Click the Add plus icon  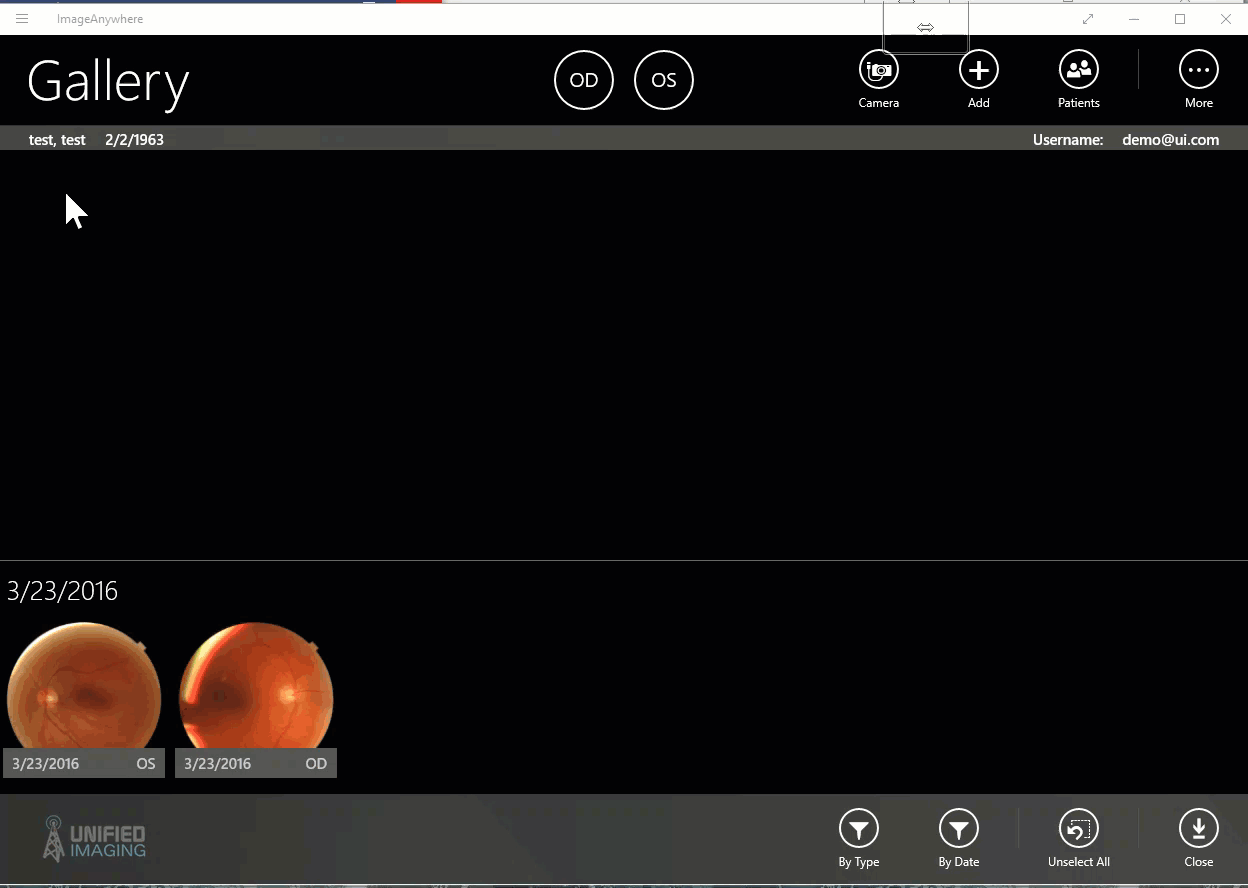978,70
